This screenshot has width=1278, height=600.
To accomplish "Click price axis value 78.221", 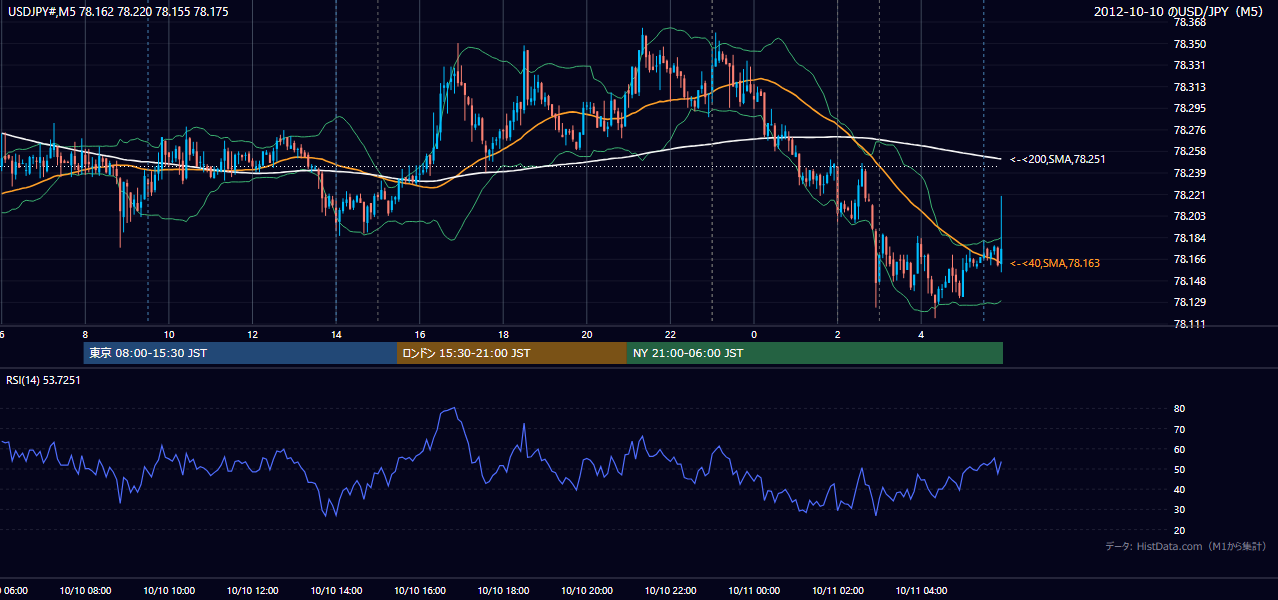I will pyautogui.click(x=1190, y=195).
